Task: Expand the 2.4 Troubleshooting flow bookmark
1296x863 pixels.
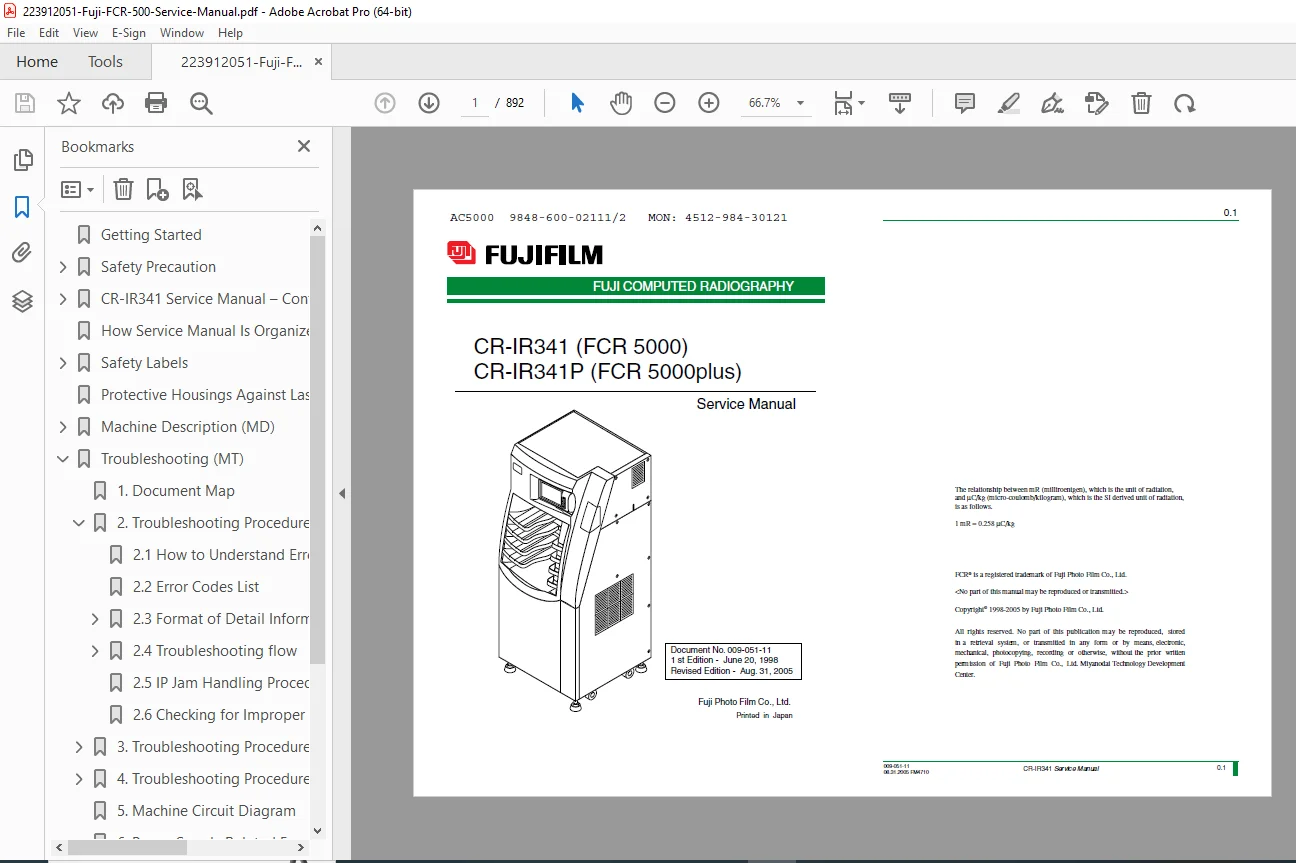Action: coord(95,651)
